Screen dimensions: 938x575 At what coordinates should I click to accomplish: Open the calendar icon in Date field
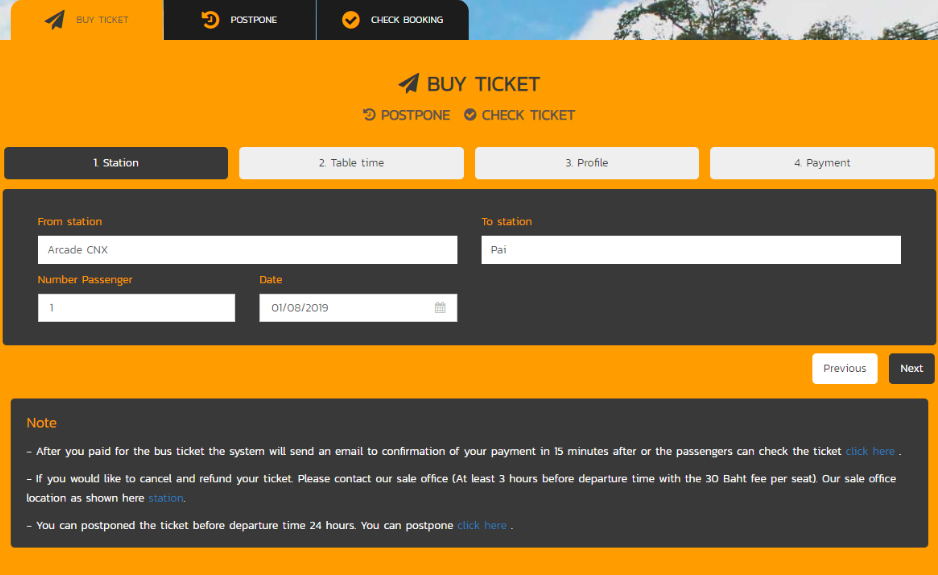[440, 308]
